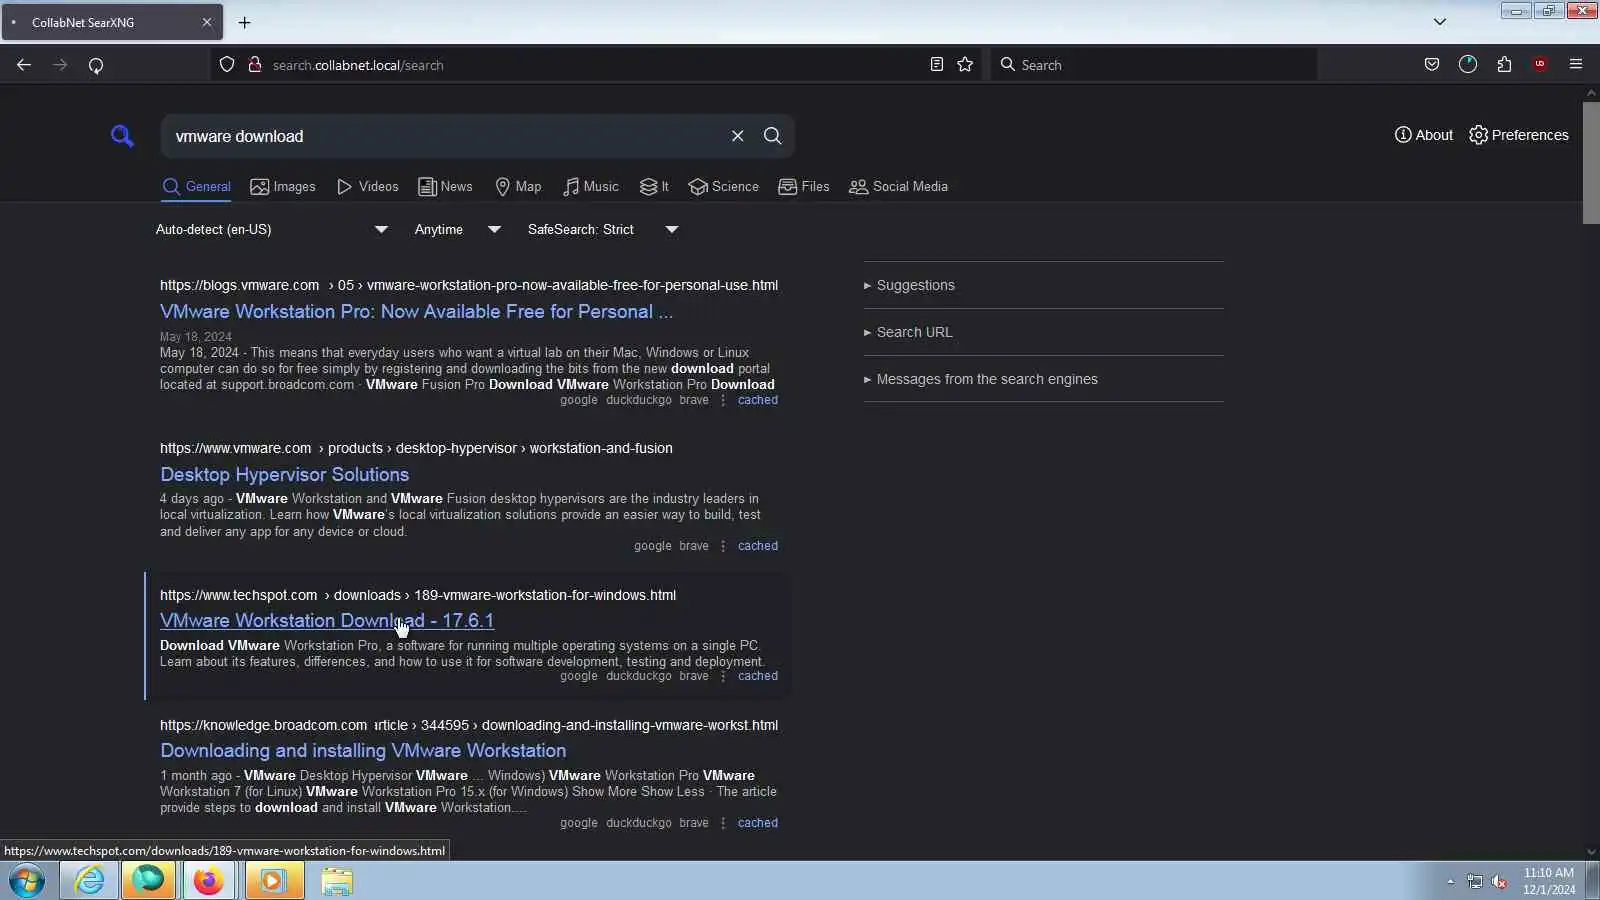Open the Pocket save icon

click(1432, 65)
